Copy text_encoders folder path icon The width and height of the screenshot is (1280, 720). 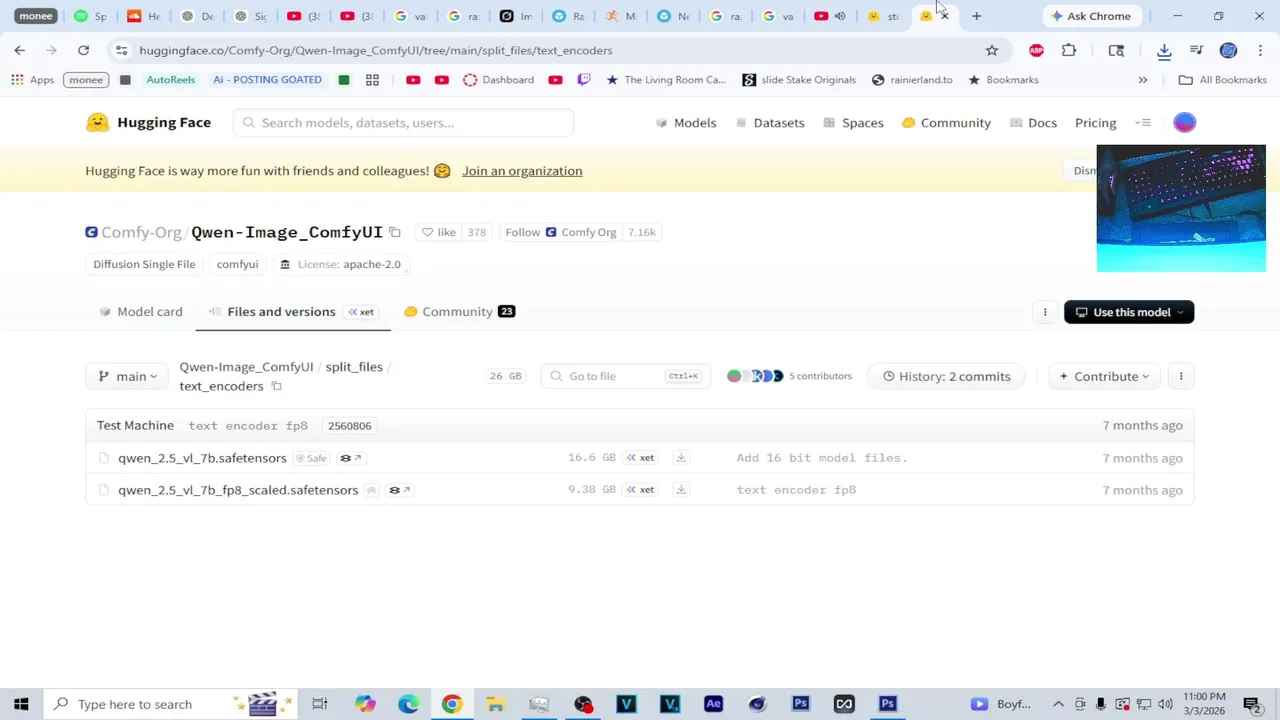(276, 386)
